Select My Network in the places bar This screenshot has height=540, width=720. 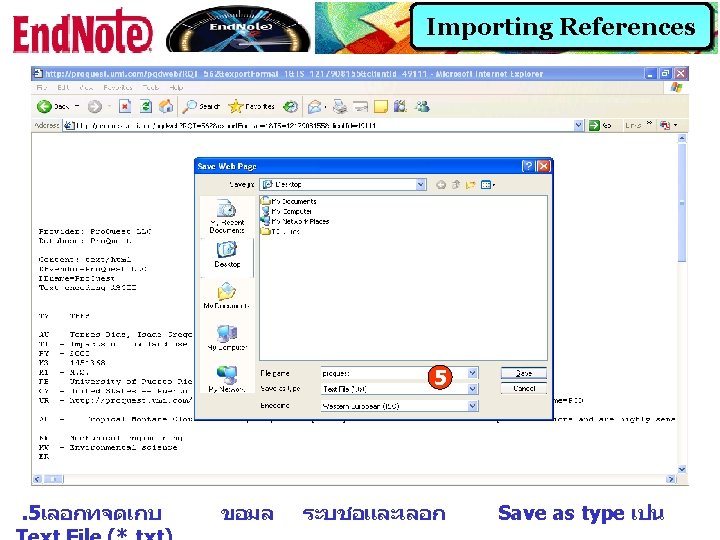(227, 379)
